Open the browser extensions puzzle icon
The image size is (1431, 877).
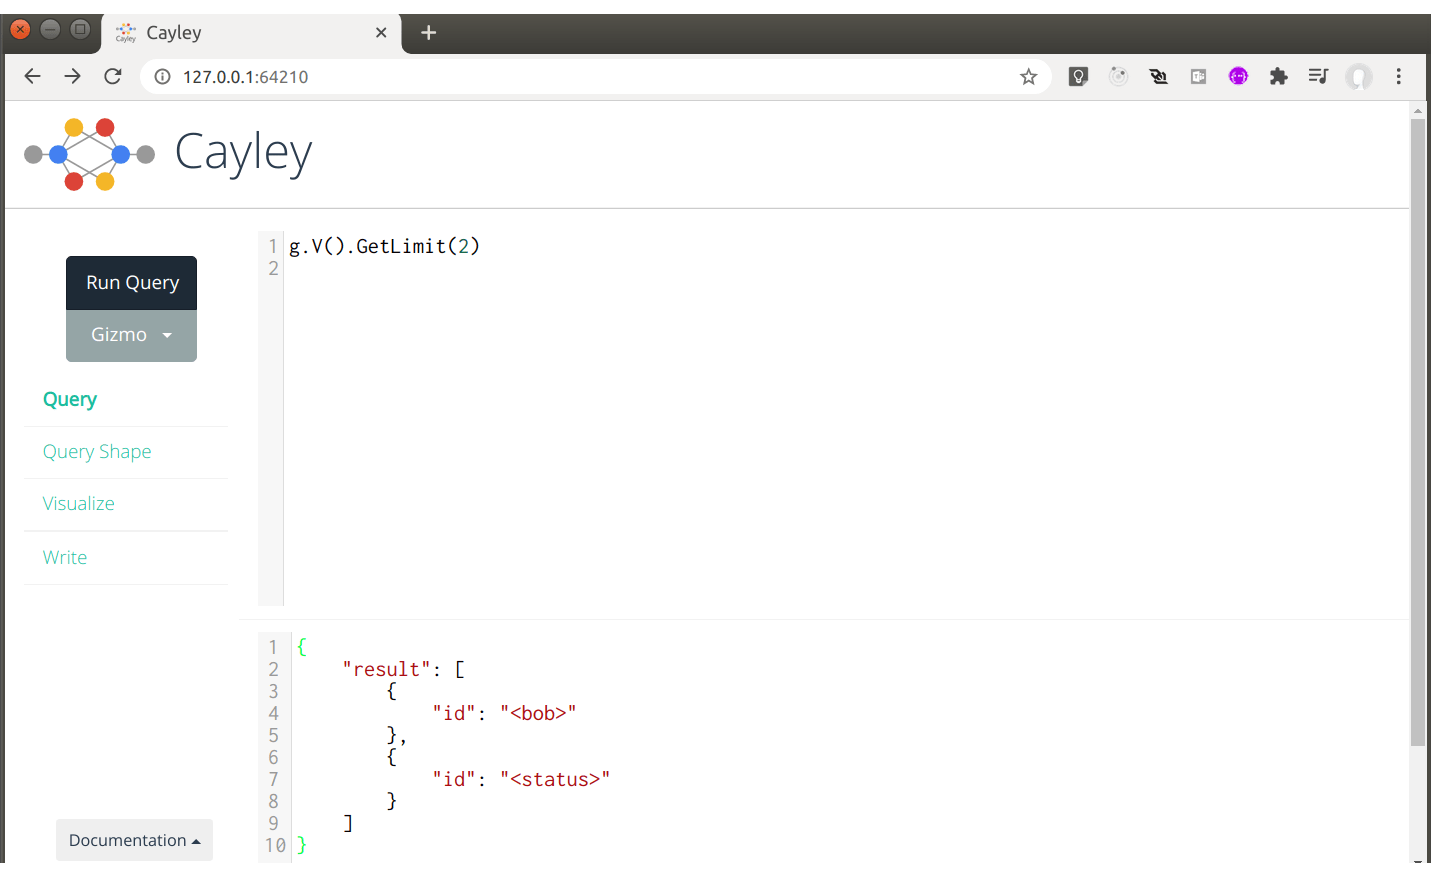1278,75
